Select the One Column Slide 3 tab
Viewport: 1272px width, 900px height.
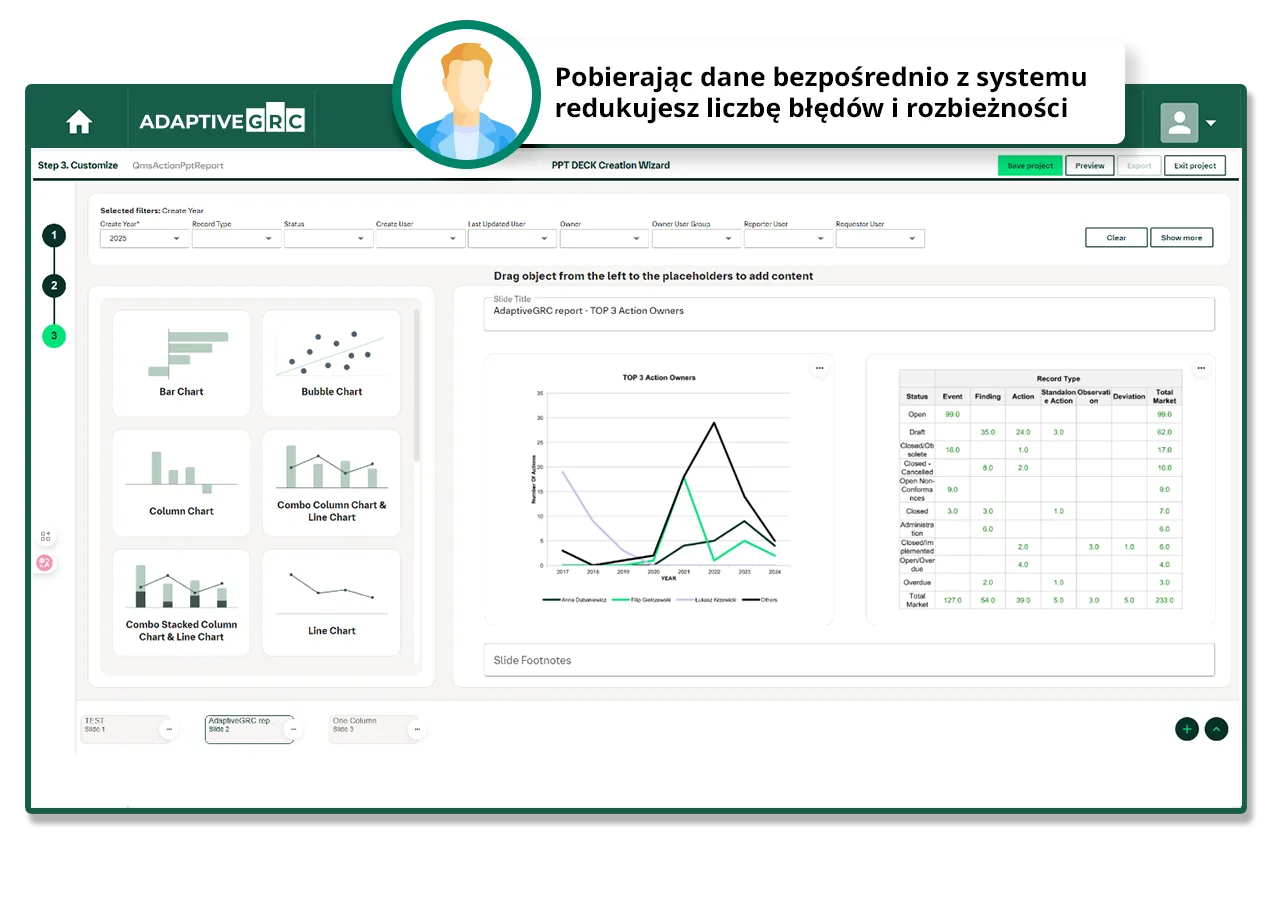tap(366, 729)
